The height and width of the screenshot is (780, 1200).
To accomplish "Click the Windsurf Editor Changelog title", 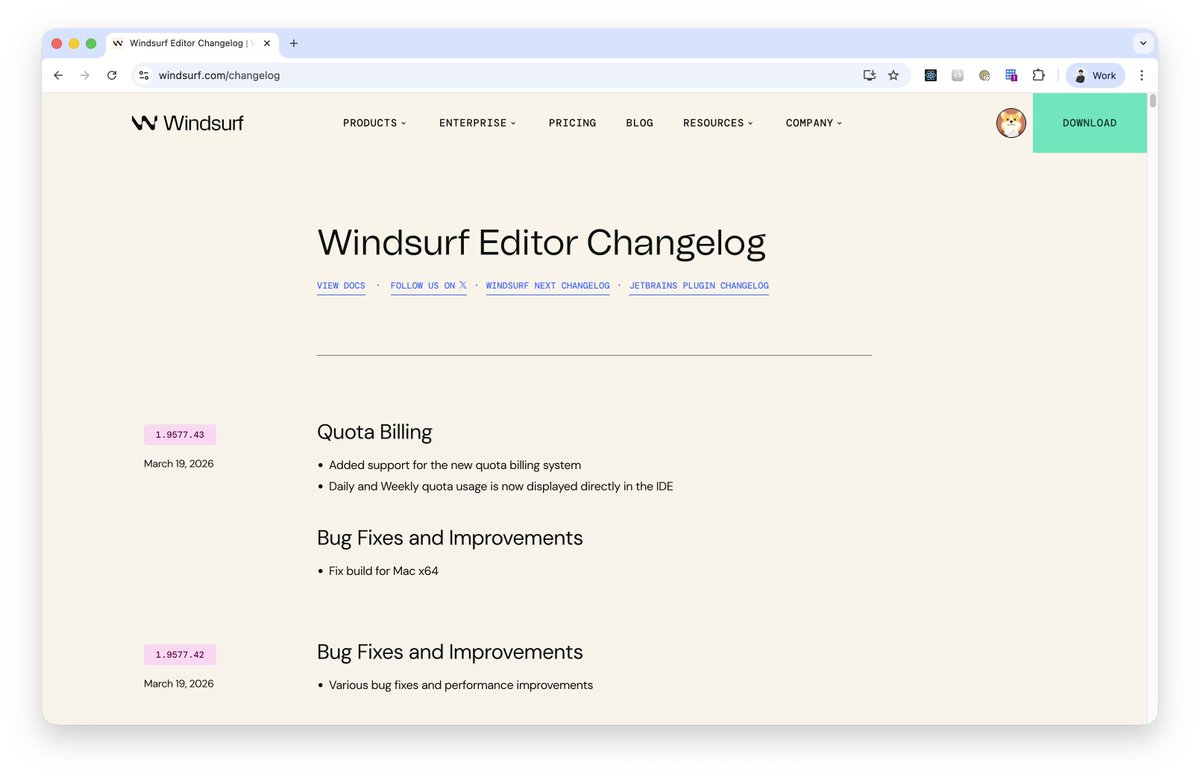I will coord(542,243).
